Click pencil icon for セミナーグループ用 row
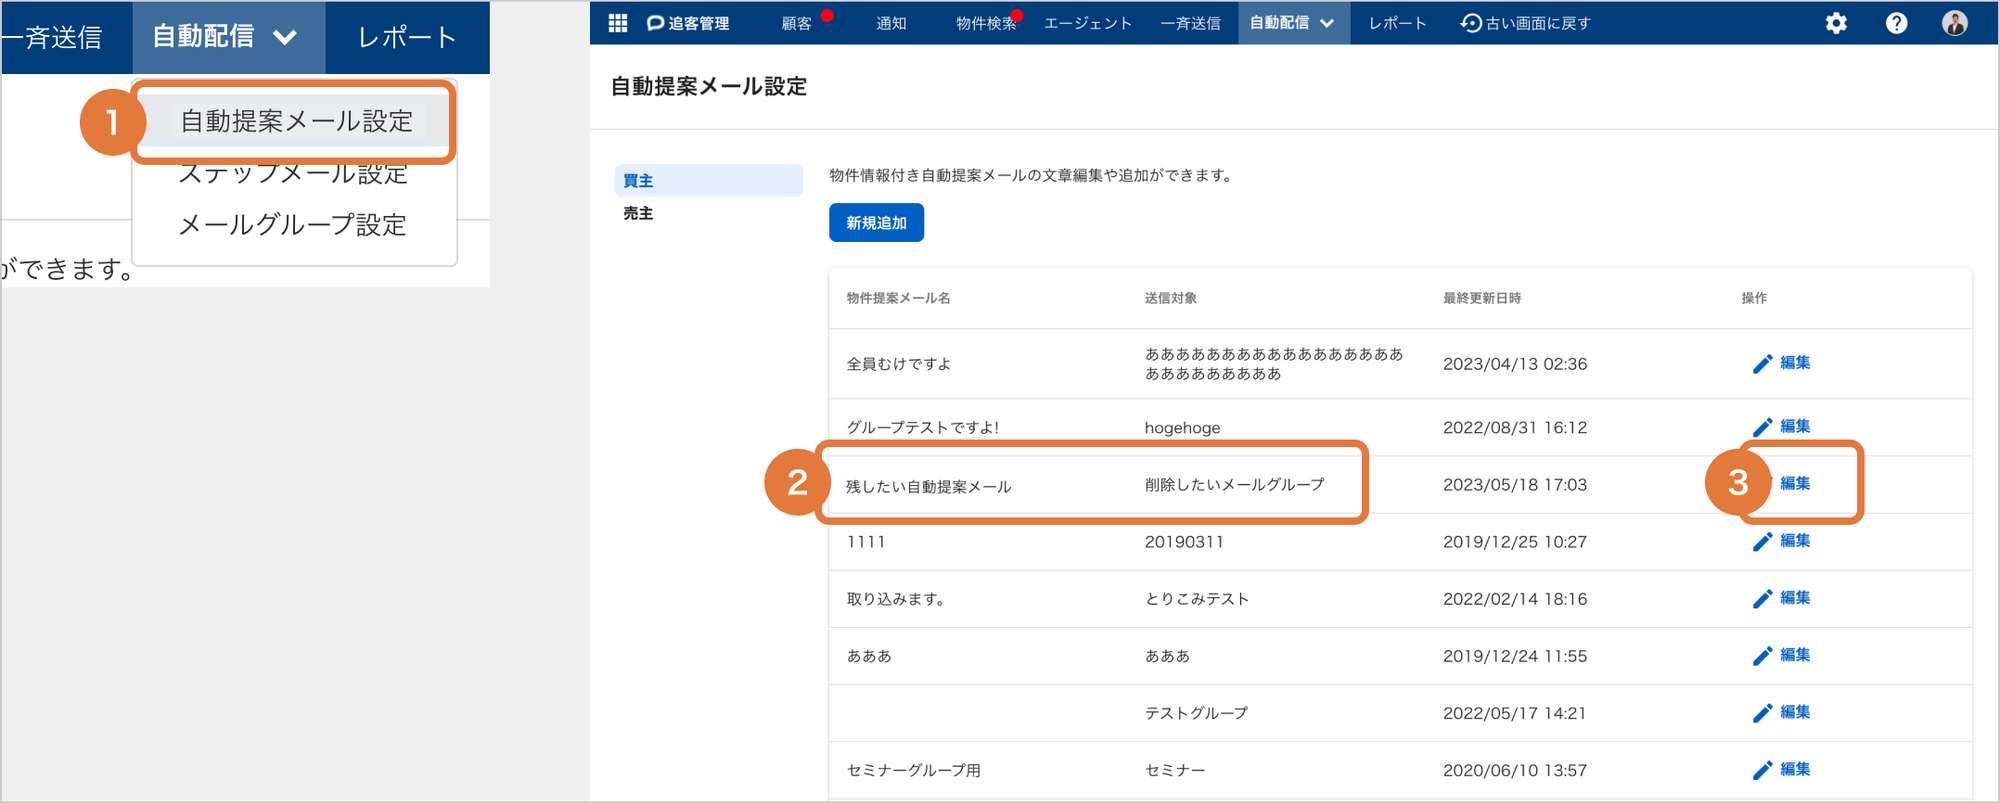The width and height of the screenshot is (2000, 803). (x=1762, y=770)
